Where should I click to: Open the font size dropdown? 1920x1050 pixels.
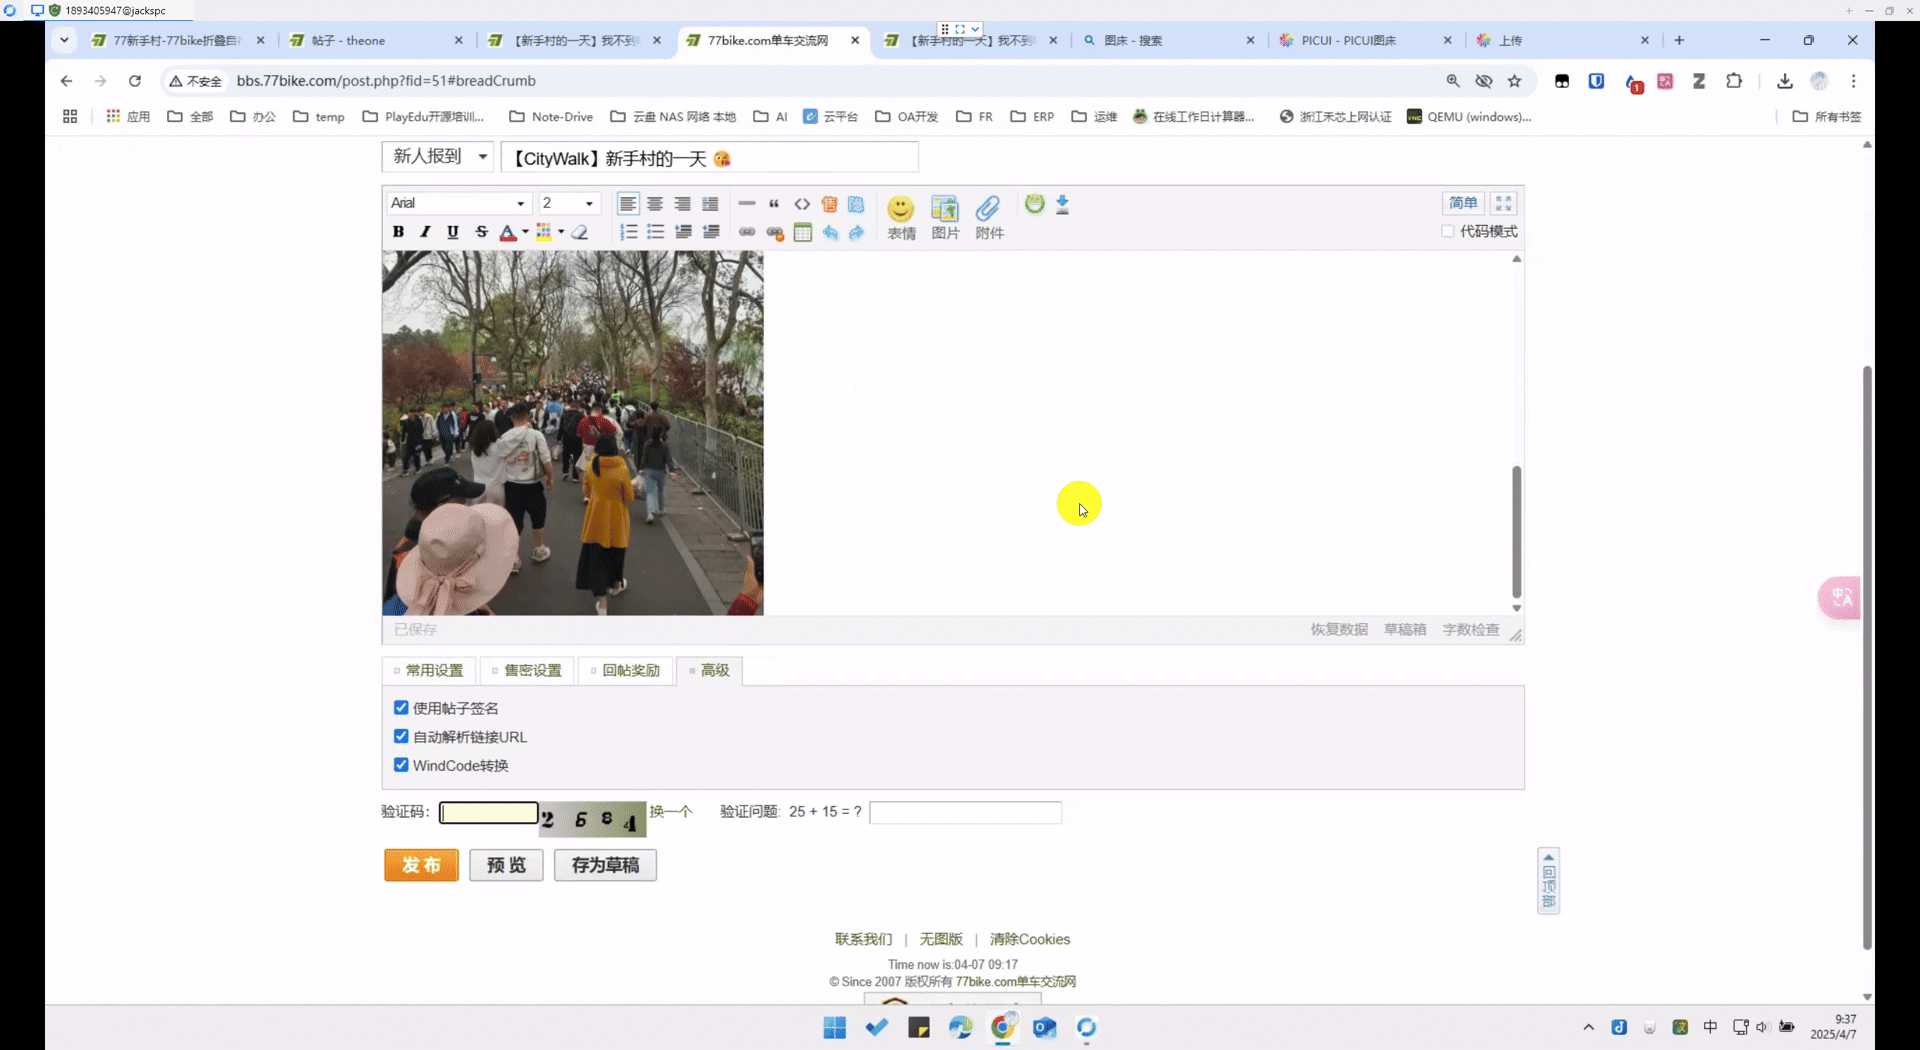click(x=568, y=203)
